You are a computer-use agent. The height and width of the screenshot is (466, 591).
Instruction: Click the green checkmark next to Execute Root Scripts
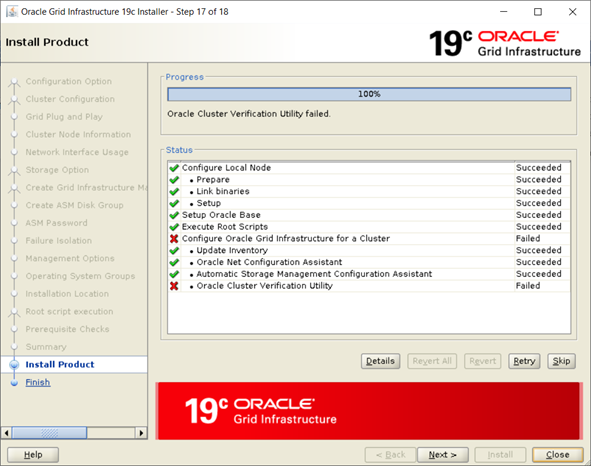tap(174, 227)
